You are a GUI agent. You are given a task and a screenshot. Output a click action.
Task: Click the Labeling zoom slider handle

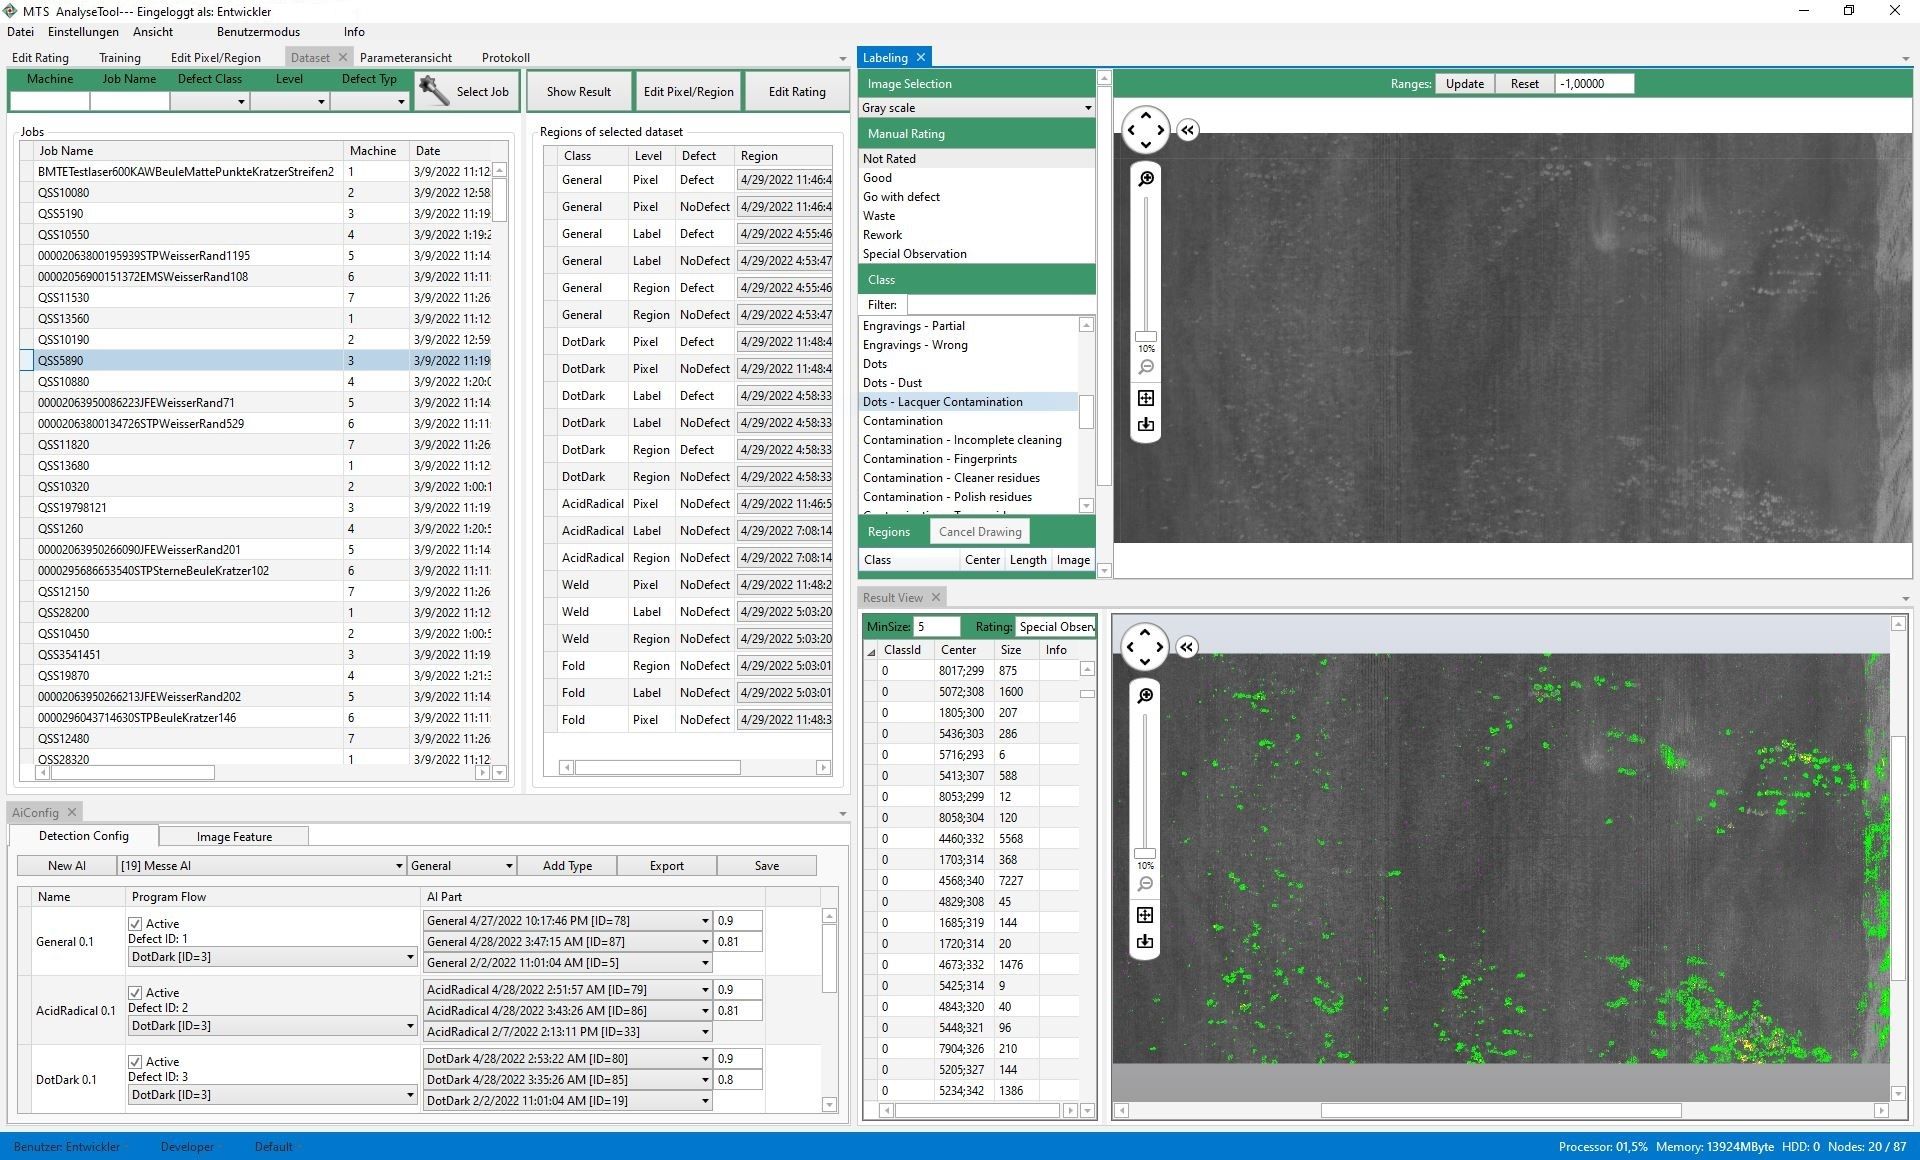click(1146, 337)
